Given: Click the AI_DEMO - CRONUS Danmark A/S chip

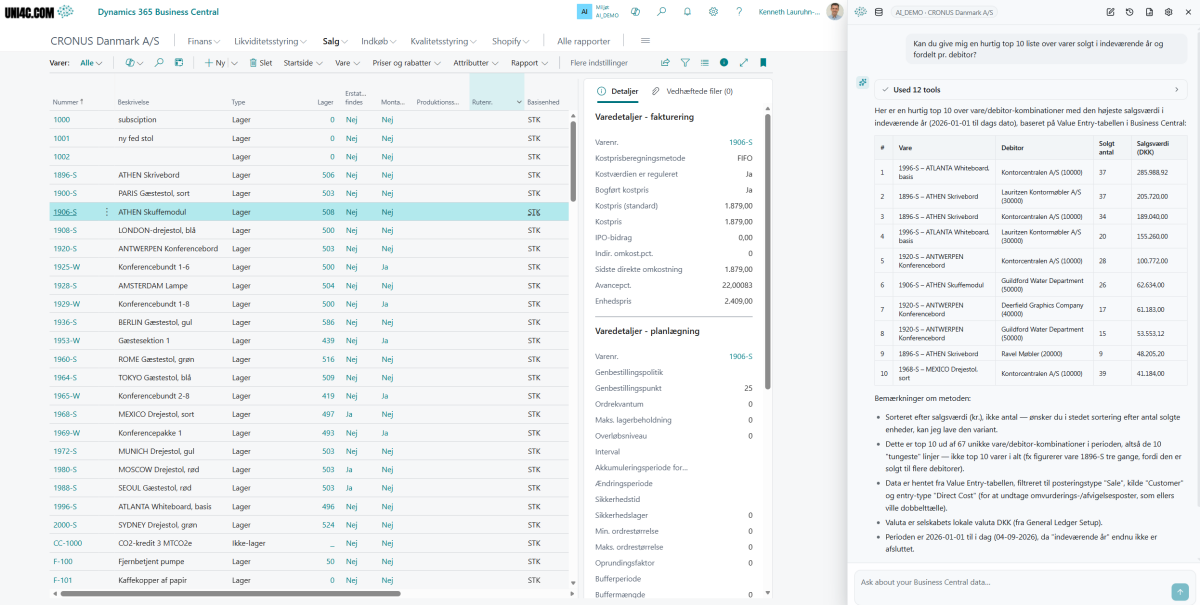Looking at the screenshot, I should 942,12.
